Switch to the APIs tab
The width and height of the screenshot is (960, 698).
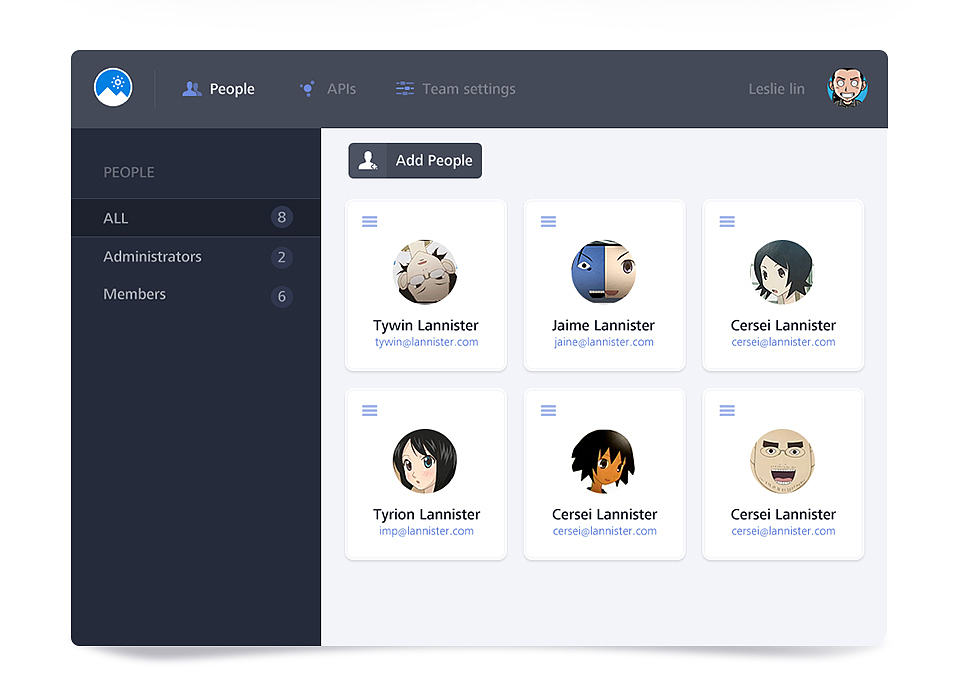(328, 89)
